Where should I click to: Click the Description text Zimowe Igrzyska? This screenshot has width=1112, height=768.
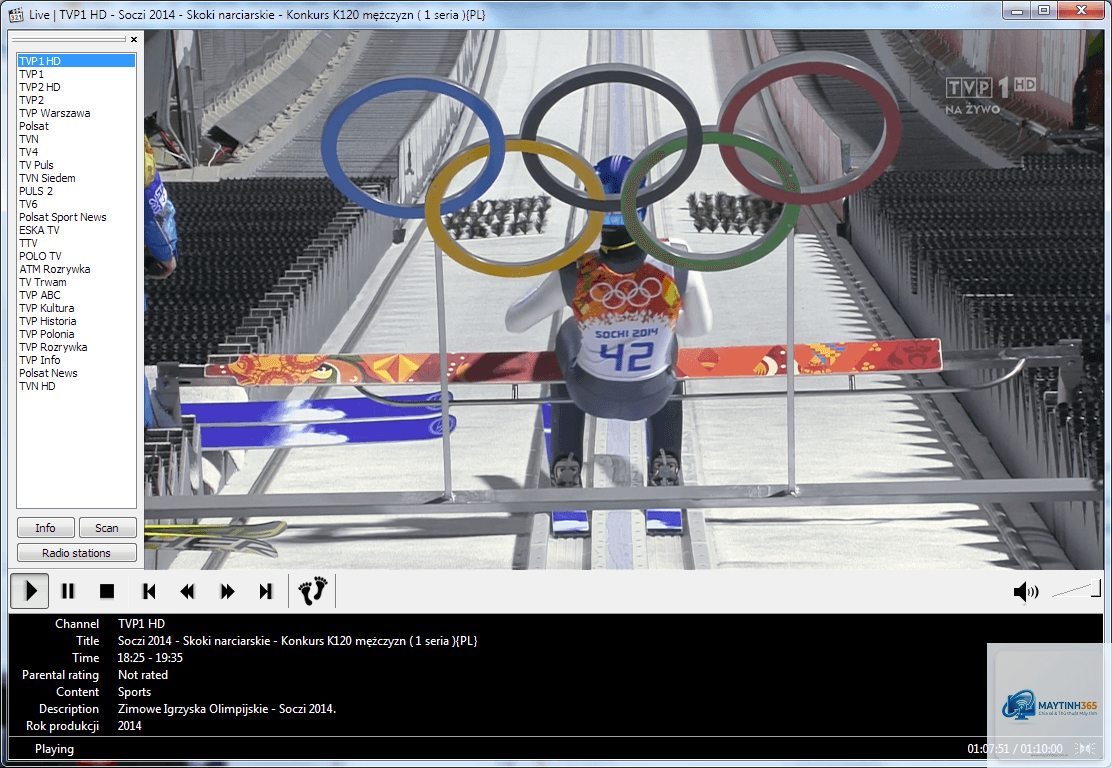[226, 709]
